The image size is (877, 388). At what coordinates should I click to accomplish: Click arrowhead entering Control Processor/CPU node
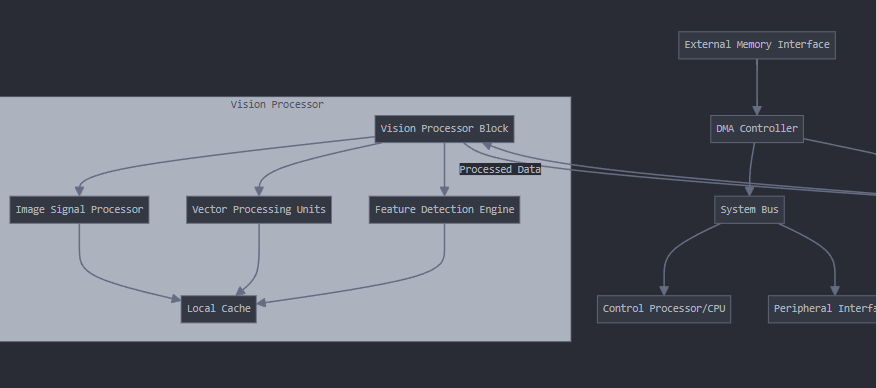point(664,290)
